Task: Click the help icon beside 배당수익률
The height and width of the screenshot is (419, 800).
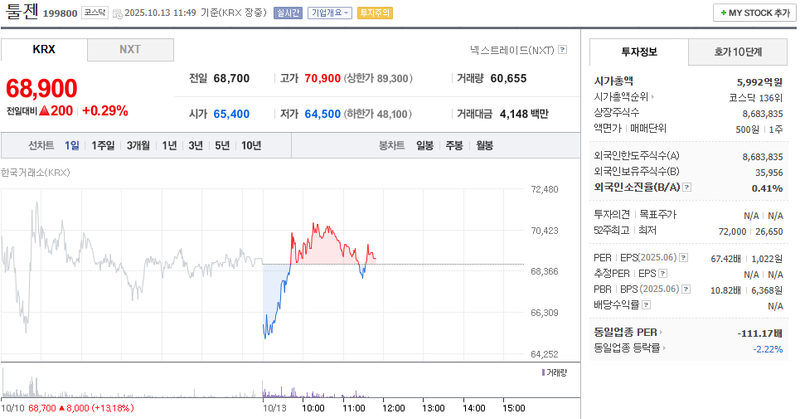Action: point(642,304)
